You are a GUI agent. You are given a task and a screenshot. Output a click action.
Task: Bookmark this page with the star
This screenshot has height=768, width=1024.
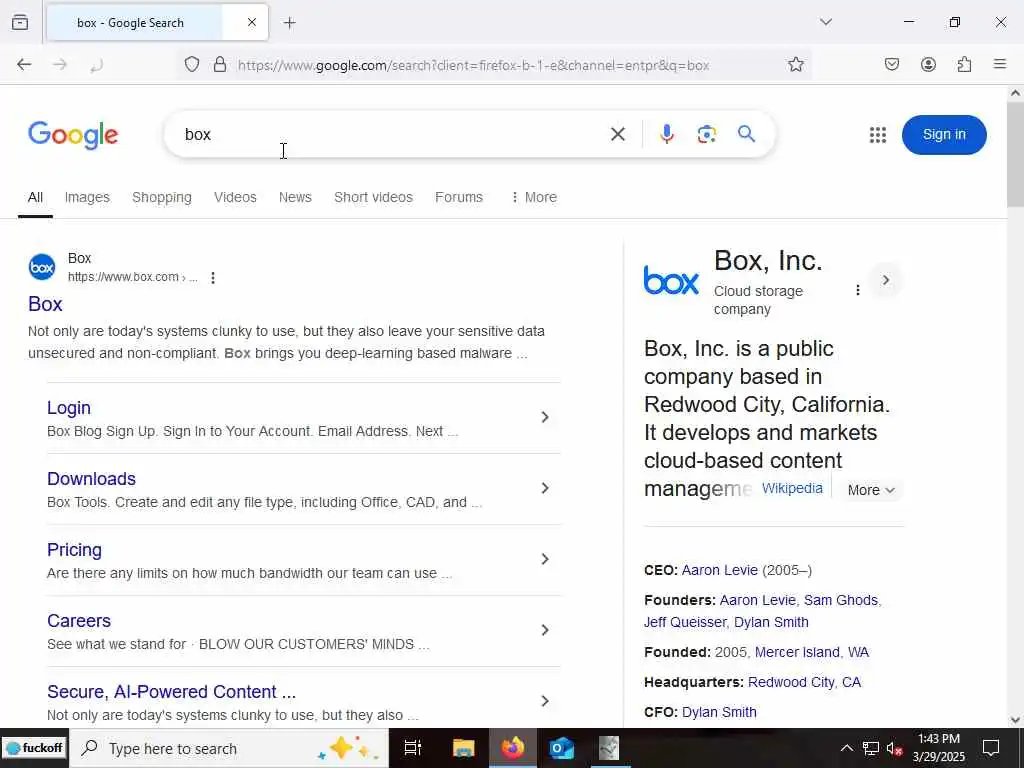click(x=795, y=65)
